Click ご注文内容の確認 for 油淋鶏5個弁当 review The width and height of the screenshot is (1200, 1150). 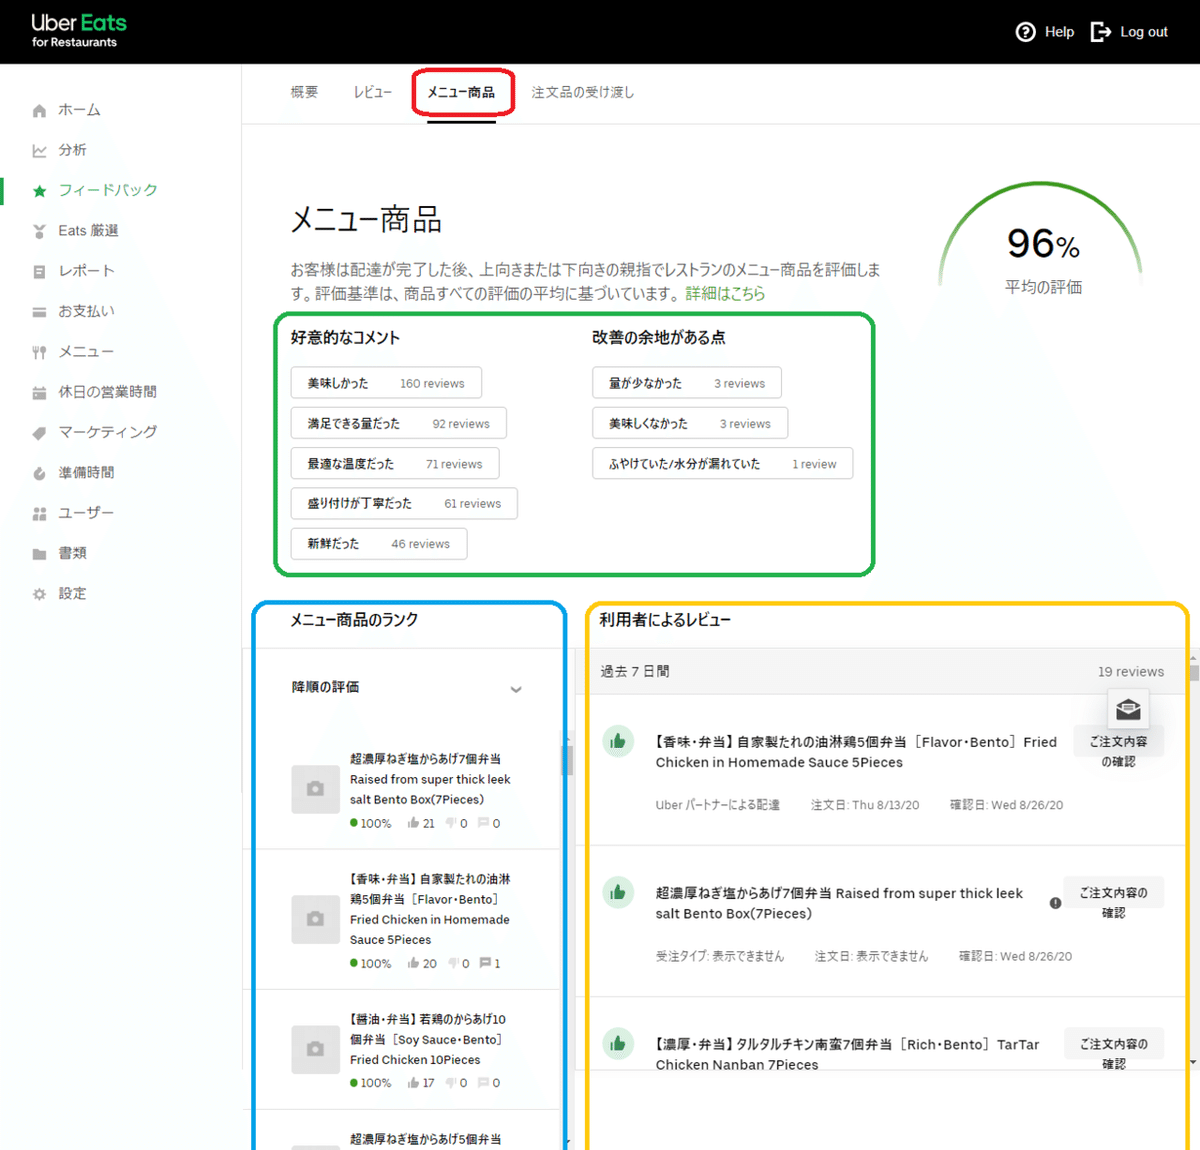[1118, 751]
